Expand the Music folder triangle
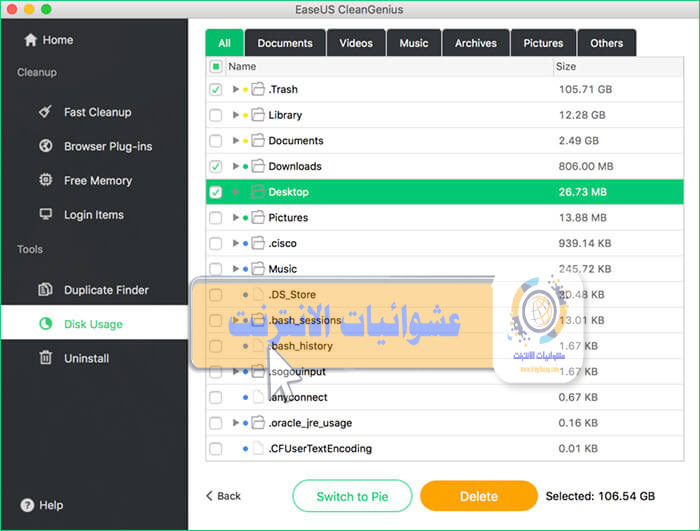The image size is (700, 531). point(236,269)
